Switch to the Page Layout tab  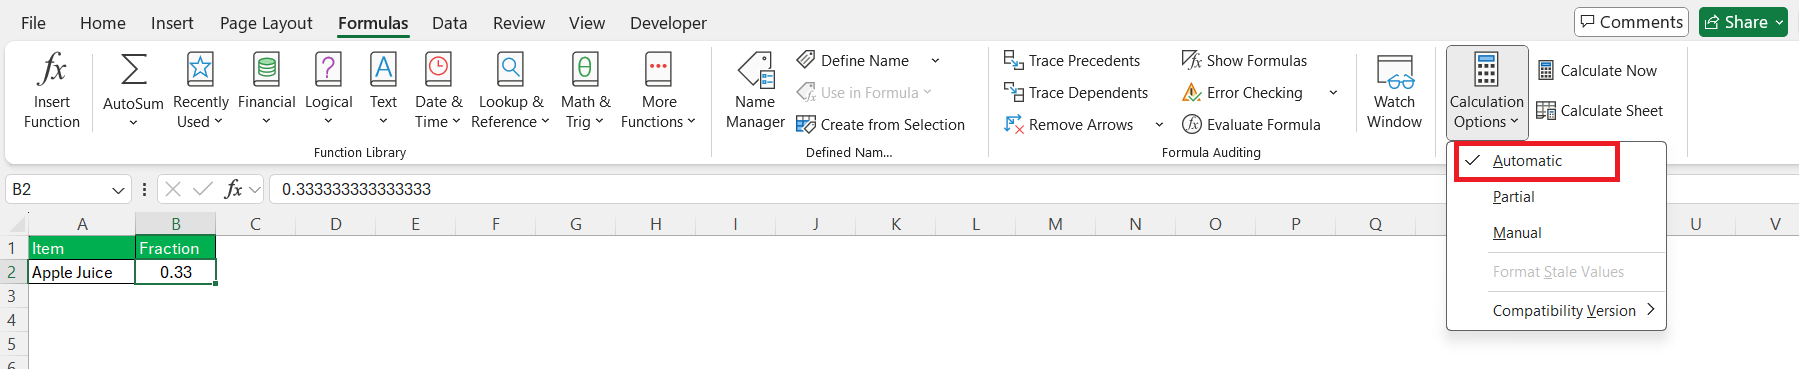point(266,23)
